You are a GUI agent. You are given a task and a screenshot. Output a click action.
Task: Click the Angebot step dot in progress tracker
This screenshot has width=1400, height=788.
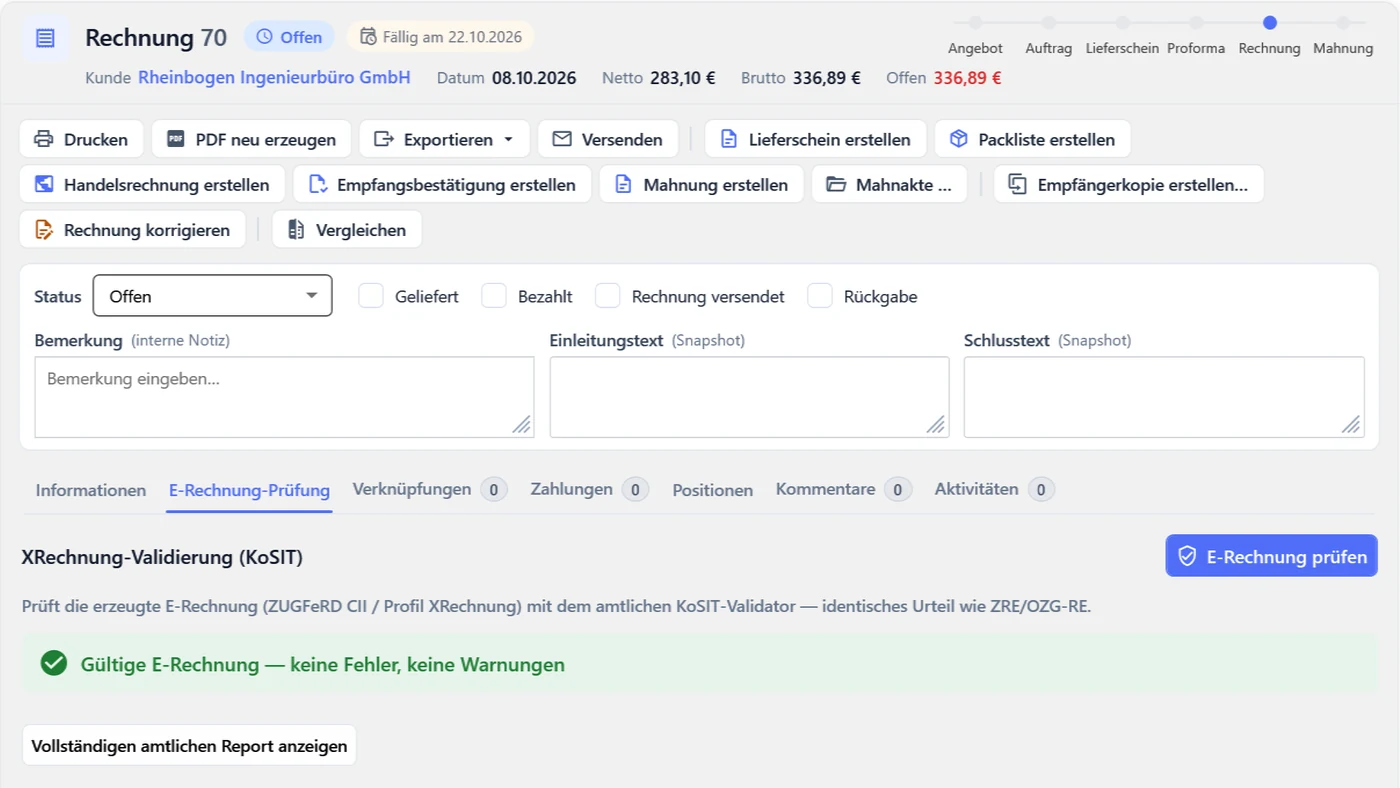pyautogui.click(x=975, y=22)
